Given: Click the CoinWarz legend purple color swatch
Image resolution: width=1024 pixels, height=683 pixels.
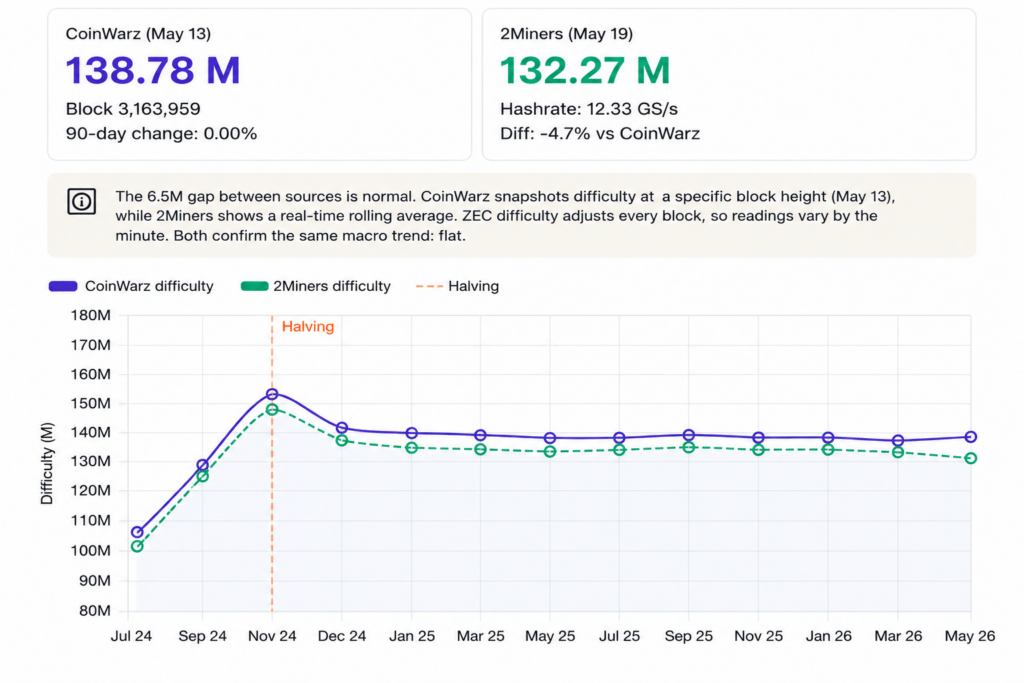Looking at the screenshot, I should pos(63,286).
